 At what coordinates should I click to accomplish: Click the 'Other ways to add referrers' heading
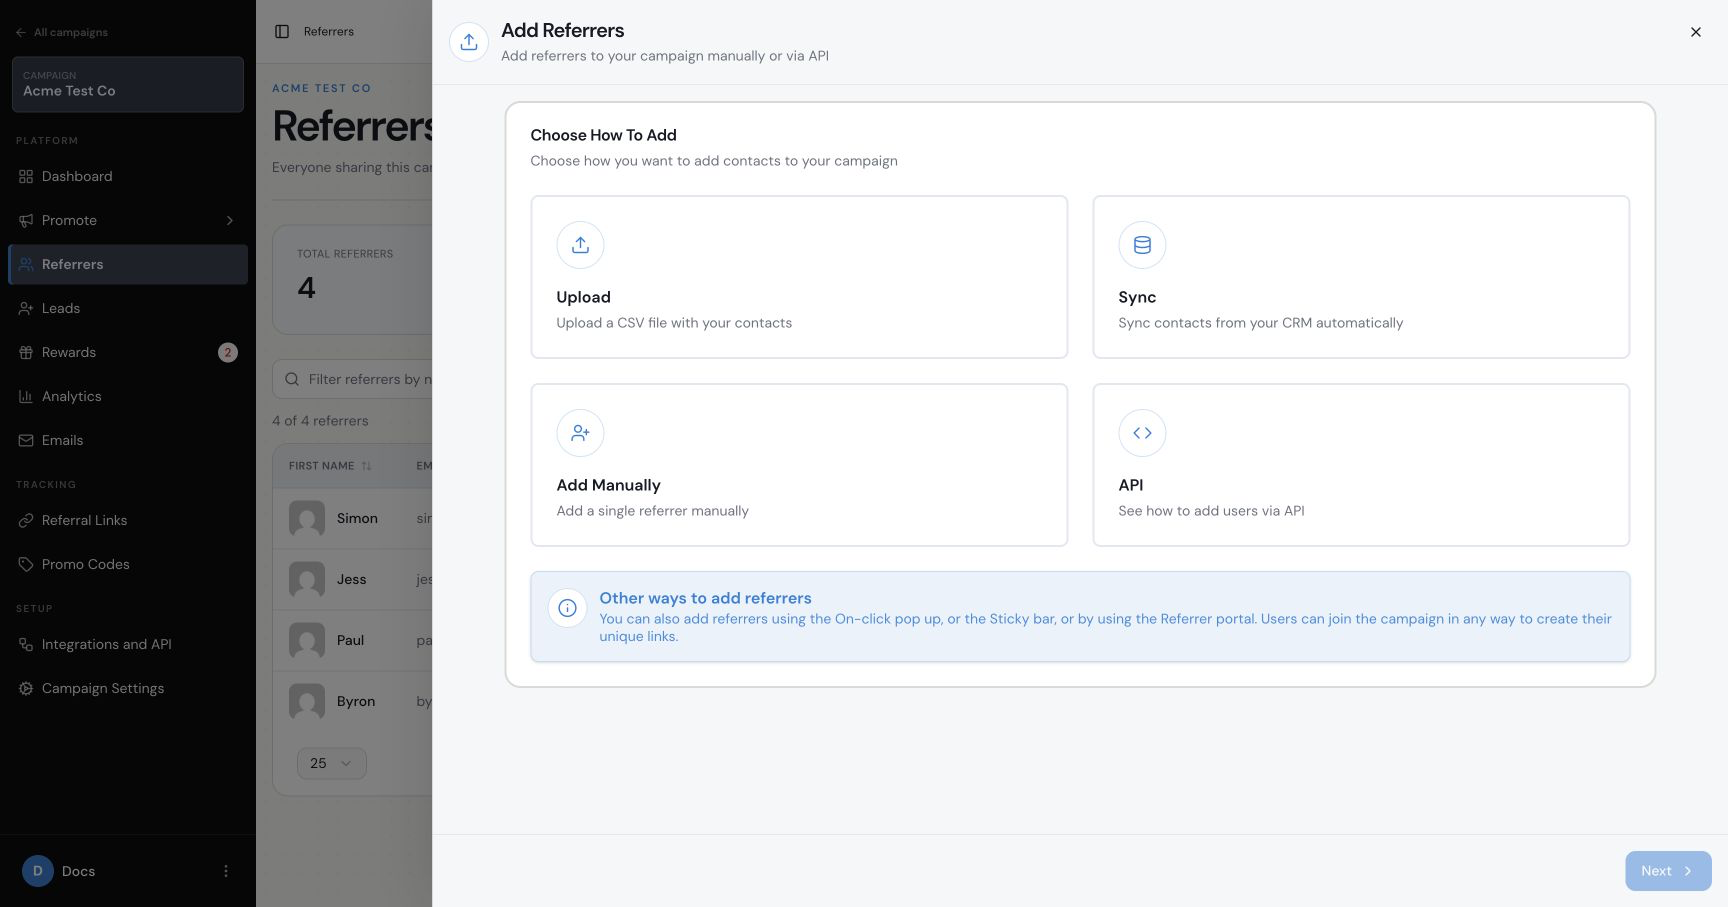705,598
